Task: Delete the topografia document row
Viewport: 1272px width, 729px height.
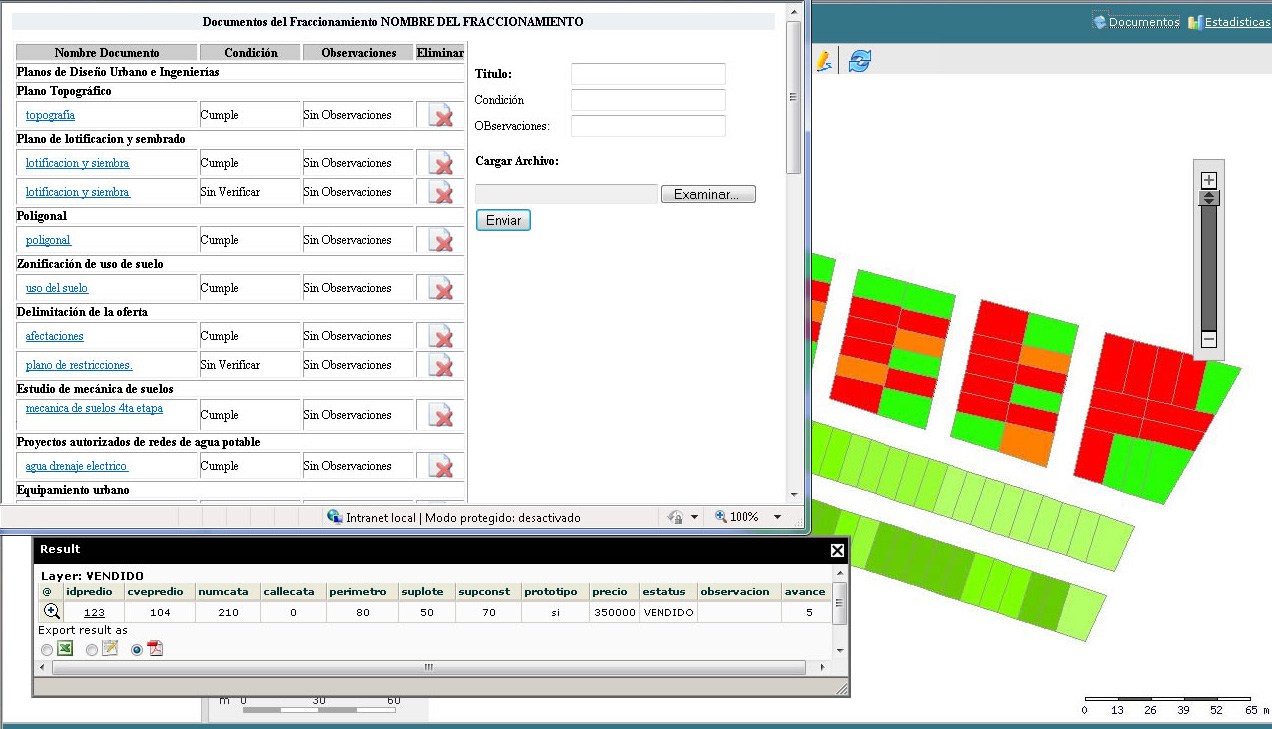Action: pyautogui.click(x=440, y=115)
